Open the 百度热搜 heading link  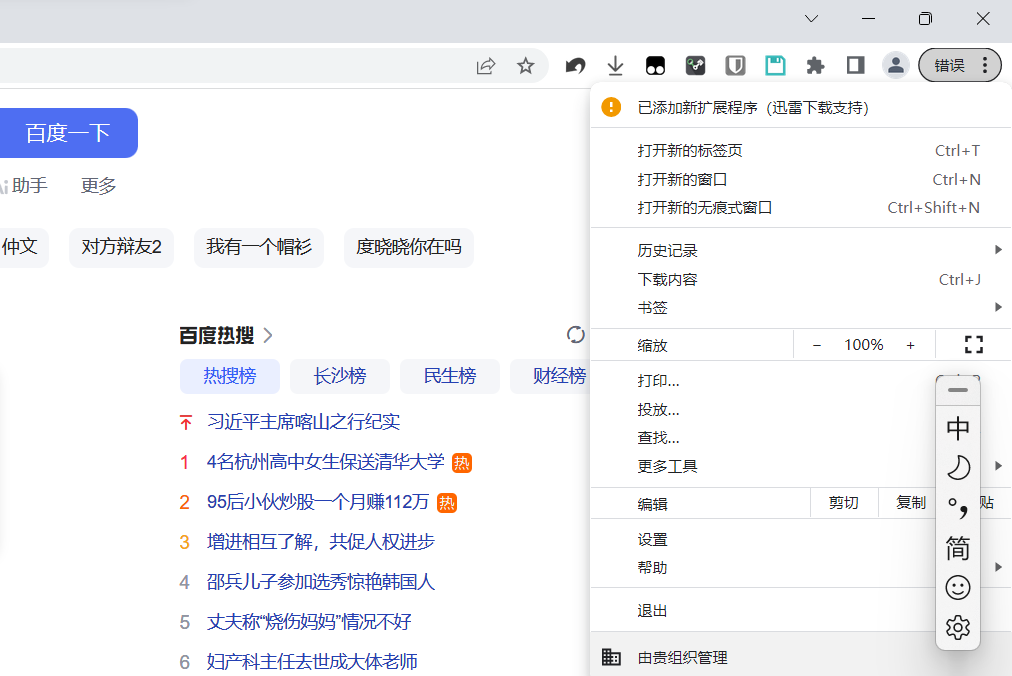226,336
